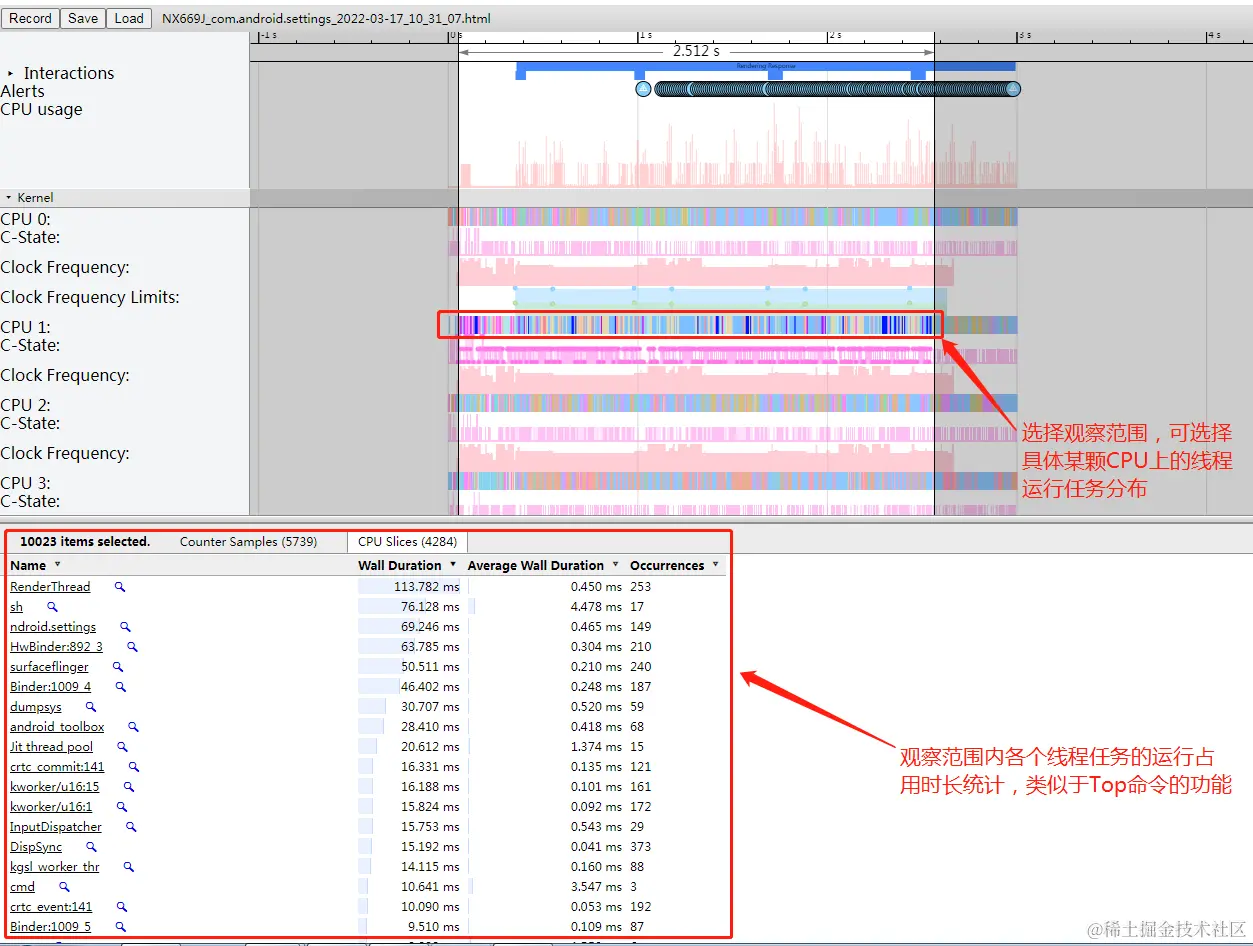Click the magnifier next to ndroid.settings
The height and width of the screenshot is (946, 1253).
[x=125, y=627]
